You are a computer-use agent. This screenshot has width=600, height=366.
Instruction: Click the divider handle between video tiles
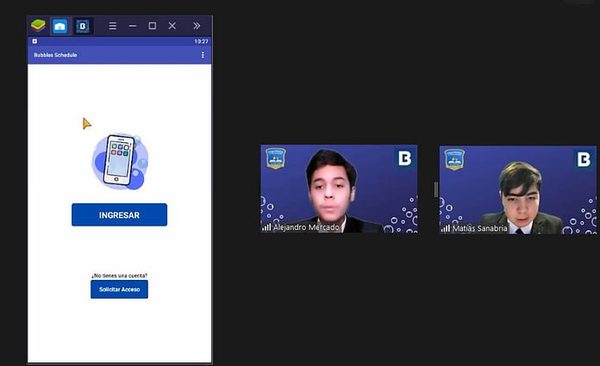(x=436, y=190)
